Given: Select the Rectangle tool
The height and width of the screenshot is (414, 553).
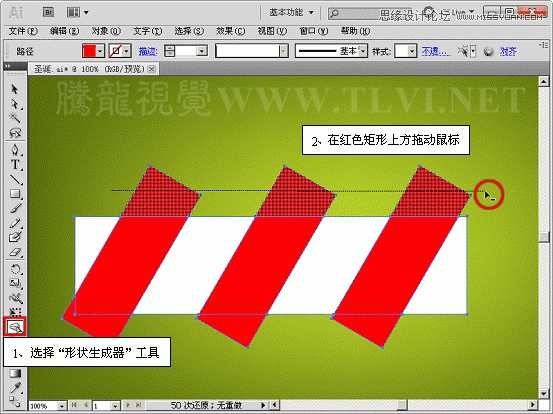Looking at the screenshot, I should pos(15,193).
